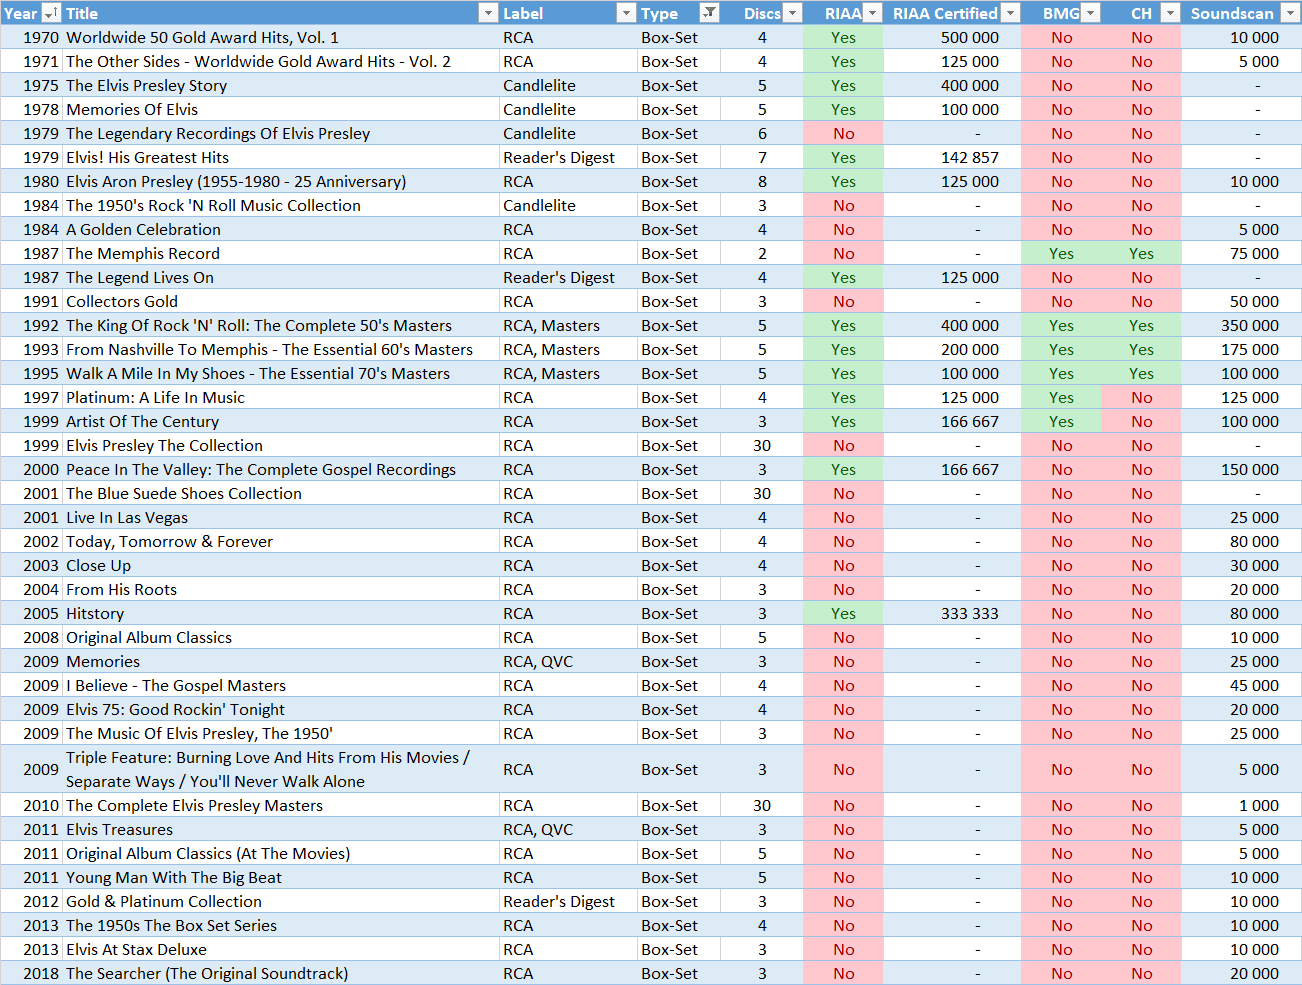Select CH 'Yes' cell in Walk A Mile In My Shoes row

[x=1141, y=373]
